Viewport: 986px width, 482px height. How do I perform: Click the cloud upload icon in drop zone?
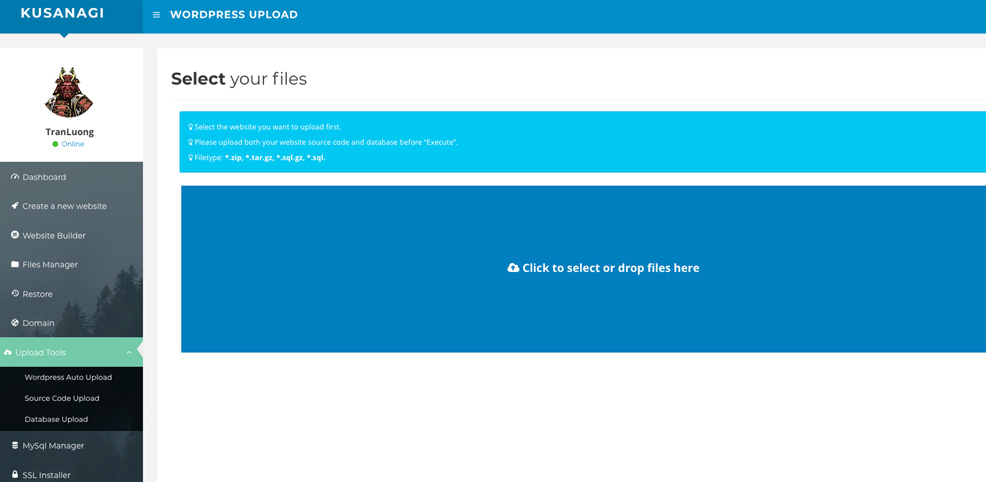coord(513,268)
